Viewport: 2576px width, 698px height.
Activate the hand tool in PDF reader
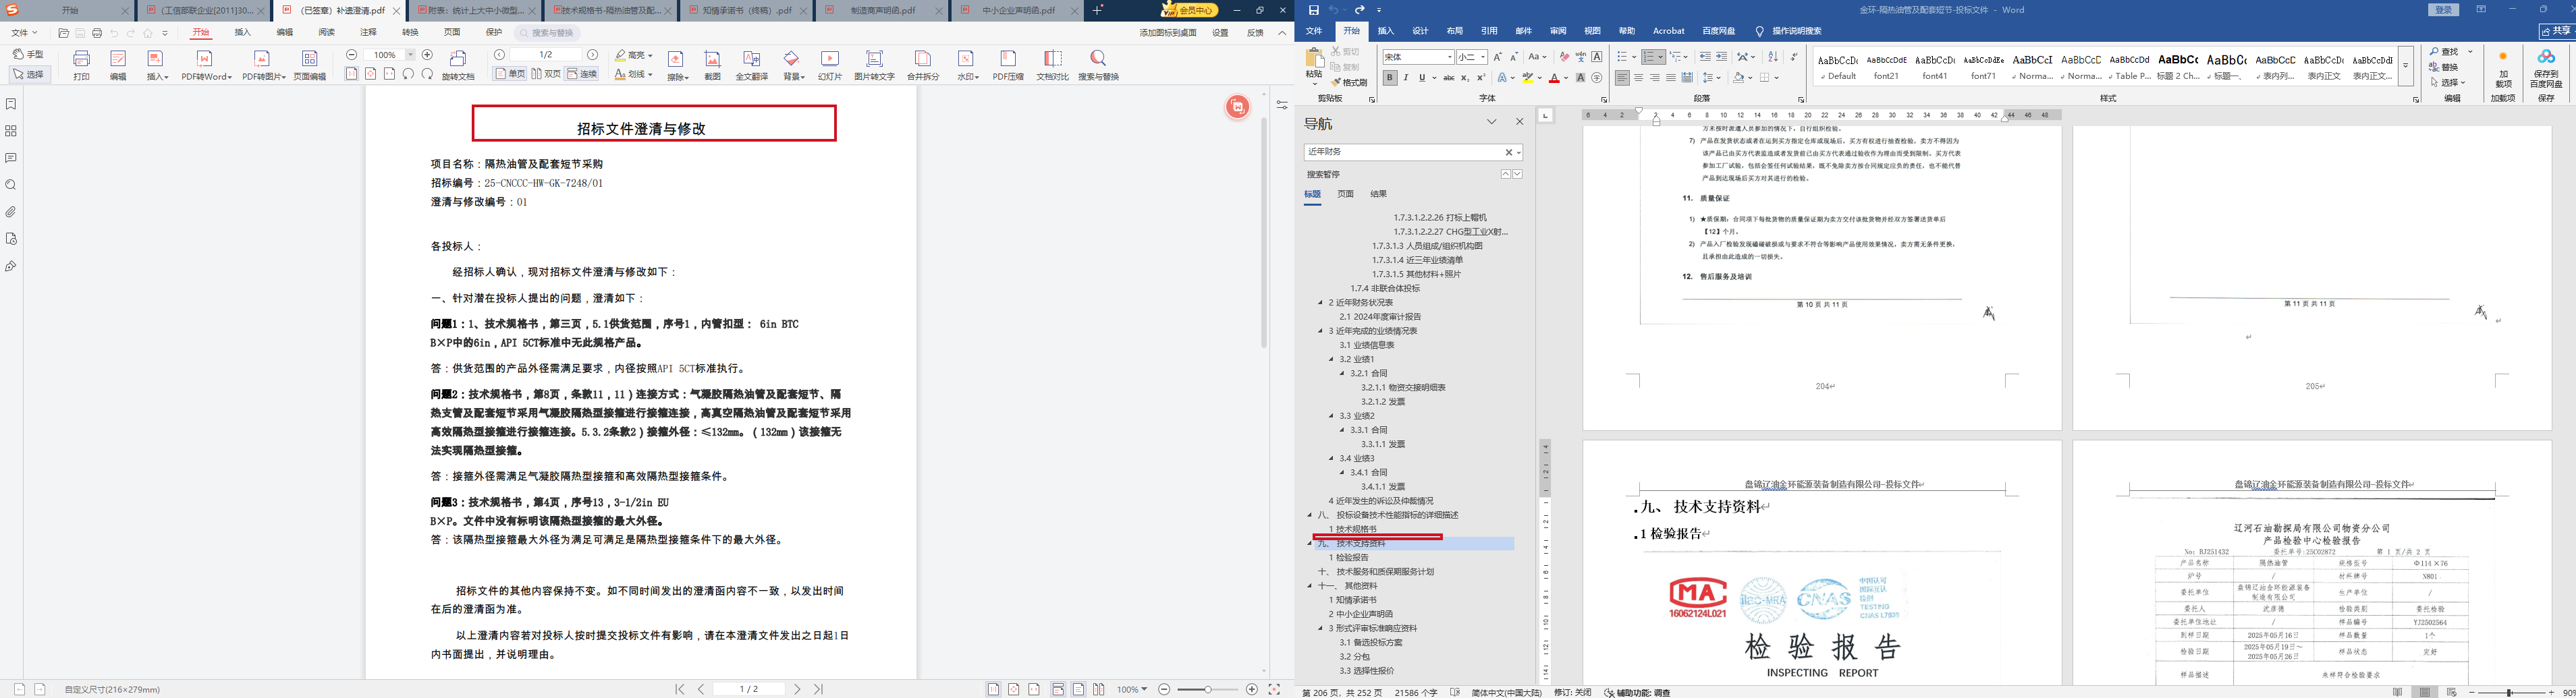point(29,54)
